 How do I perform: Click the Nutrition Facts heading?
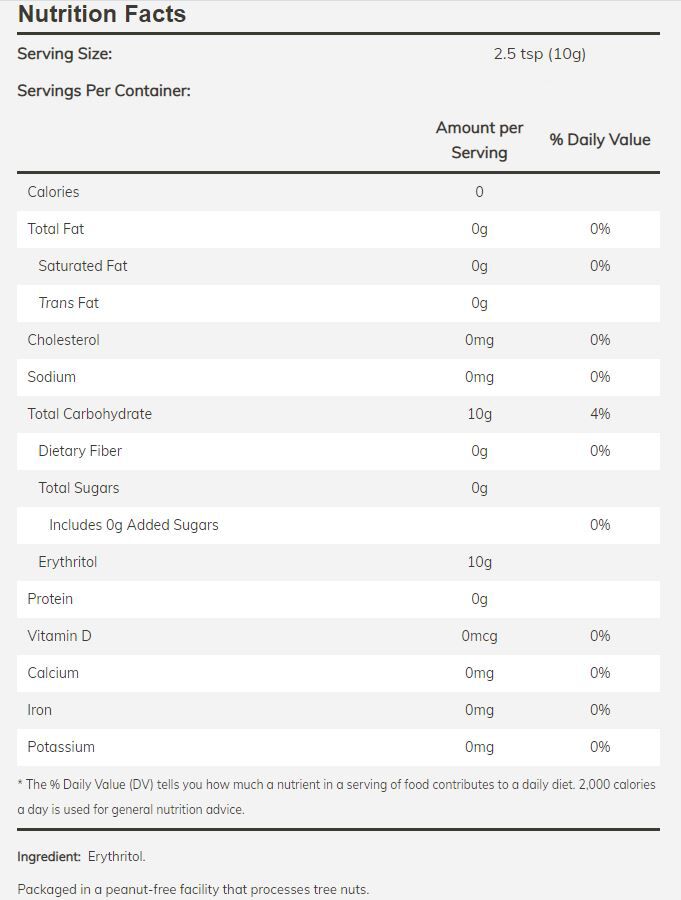(x=102, y=14)
